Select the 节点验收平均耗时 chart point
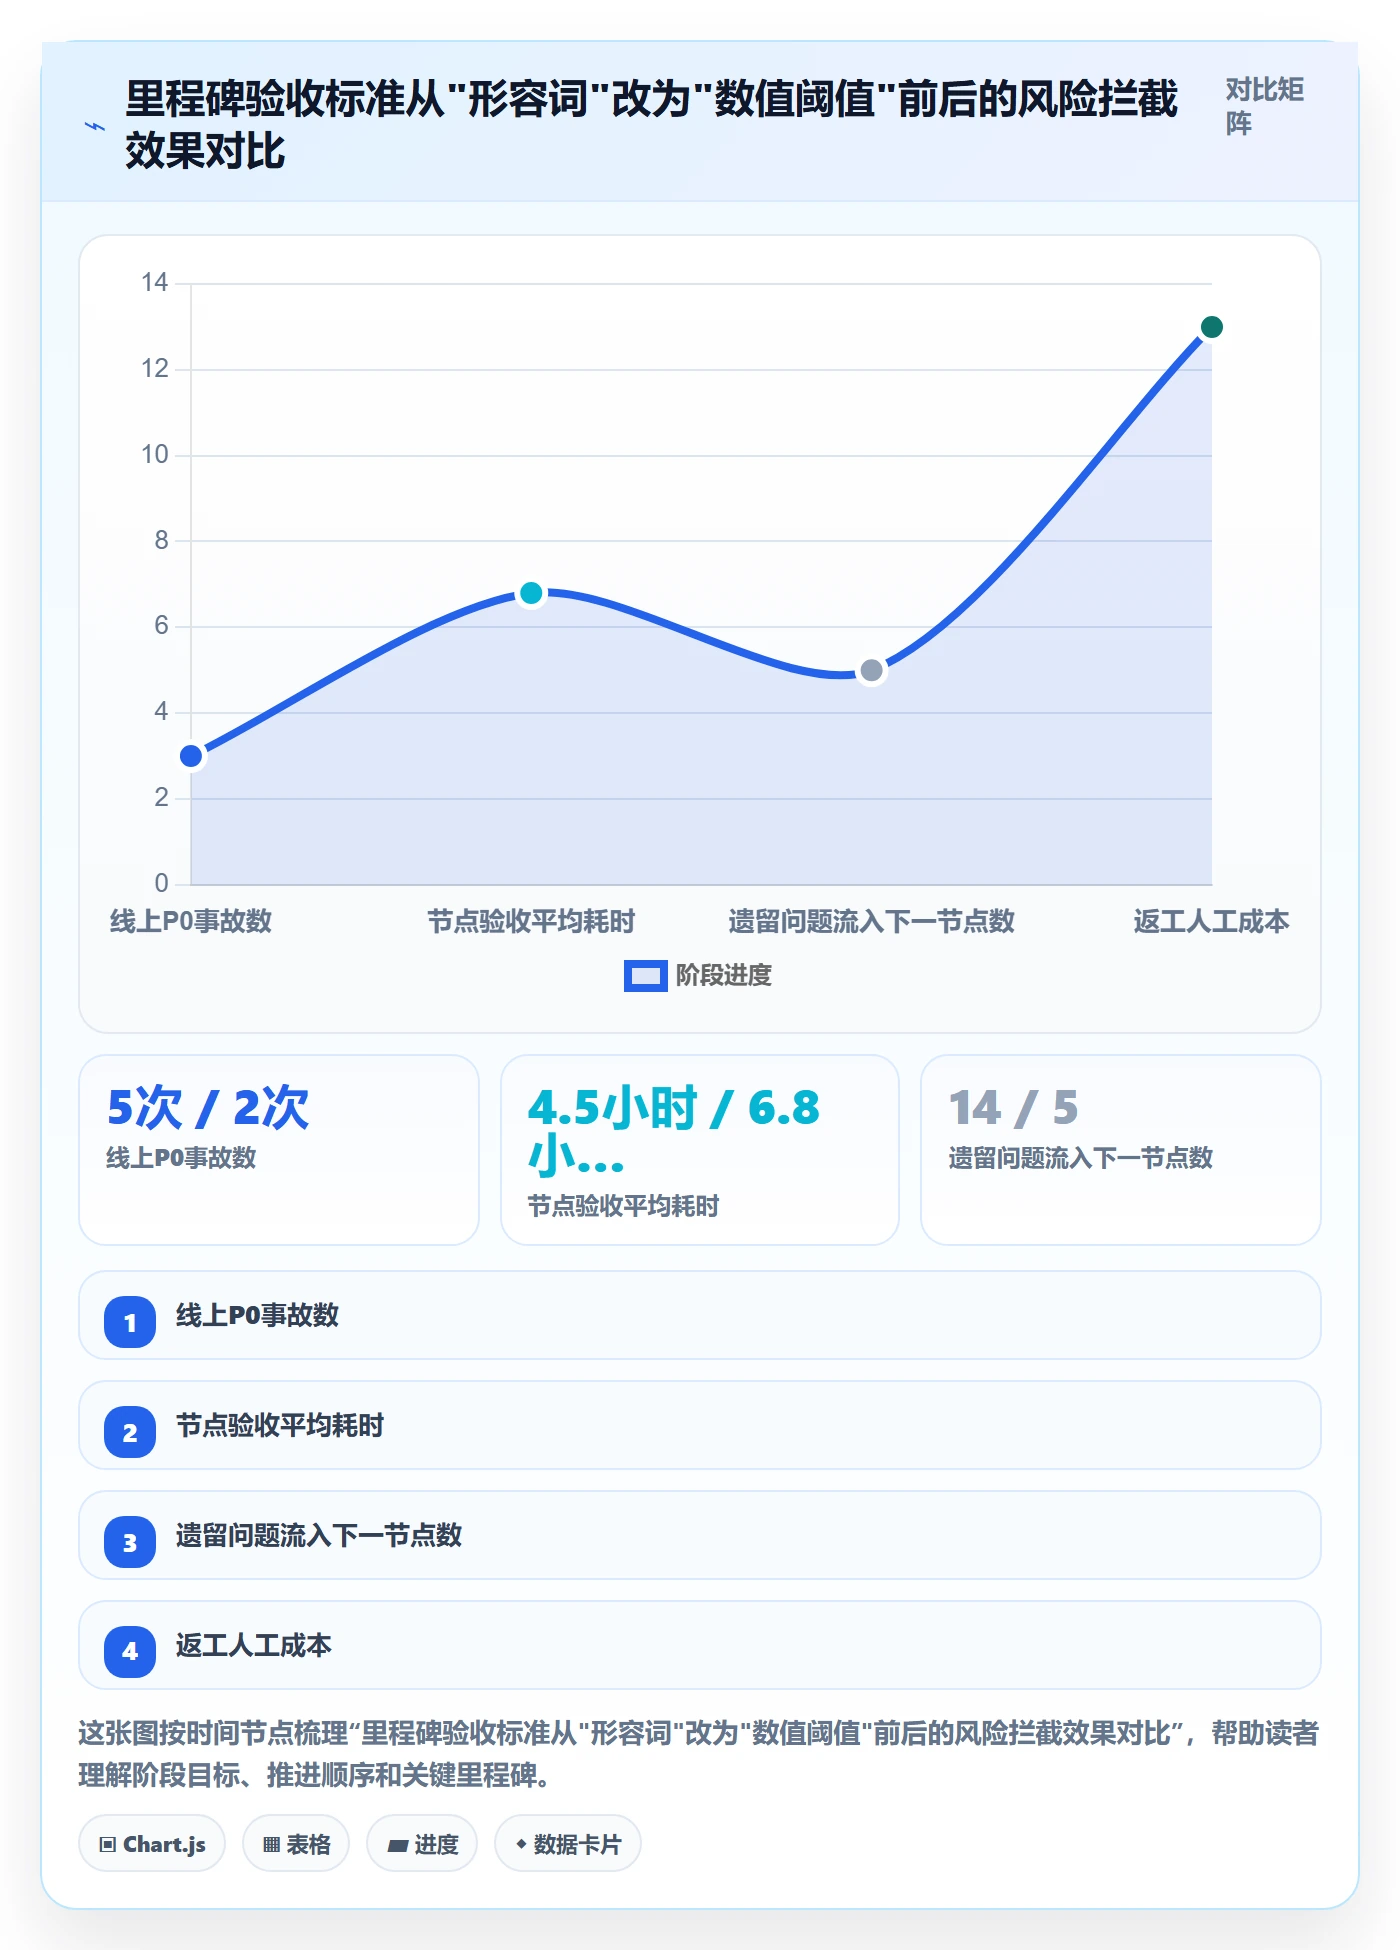Viewport: 1400px width, 1950px height. tap(531, 593)
